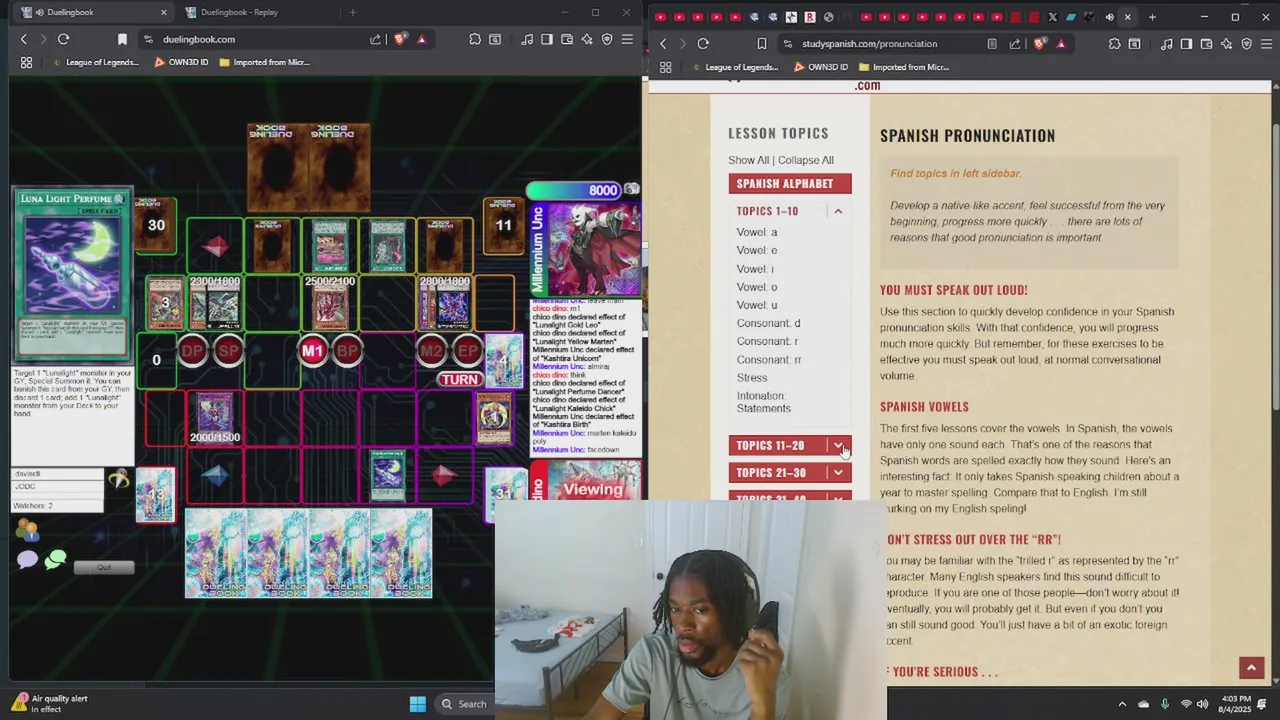Share the duelingbook.com page link
Screen dimensions: 1280x720
point(375,39)
